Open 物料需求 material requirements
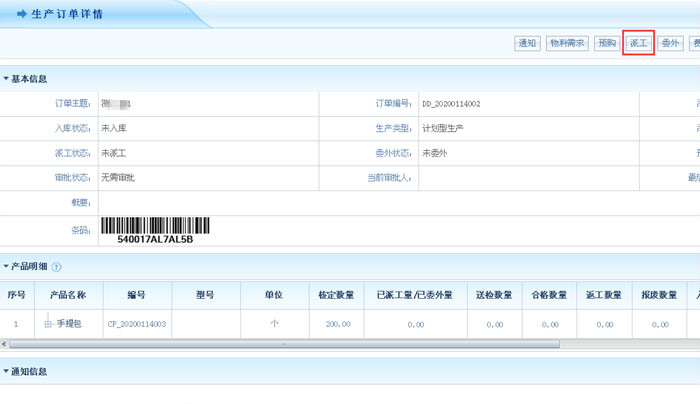Image resolution: width=700 pixels, height=404 pixels. tap(567, 43)
